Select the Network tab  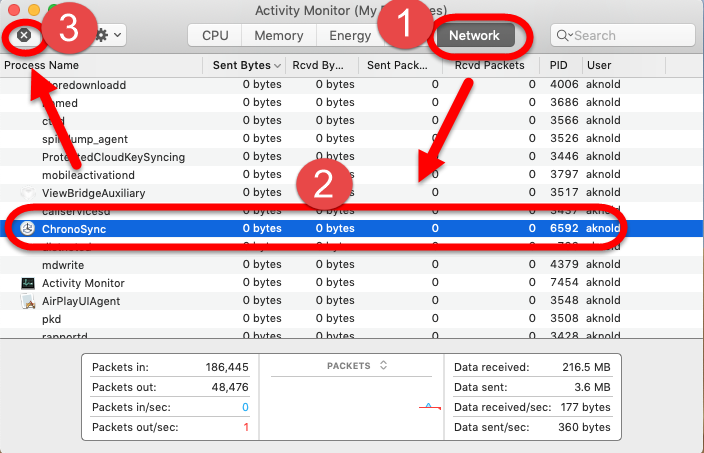pos(474,35)
